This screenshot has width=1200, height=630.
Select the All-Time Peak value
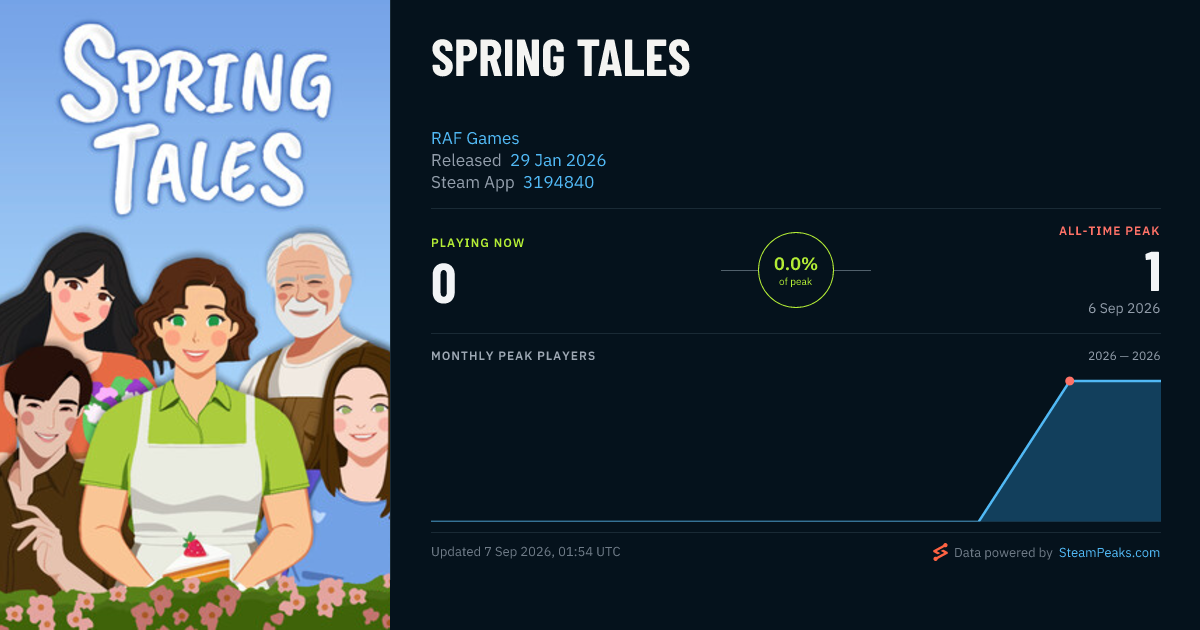1152,271
